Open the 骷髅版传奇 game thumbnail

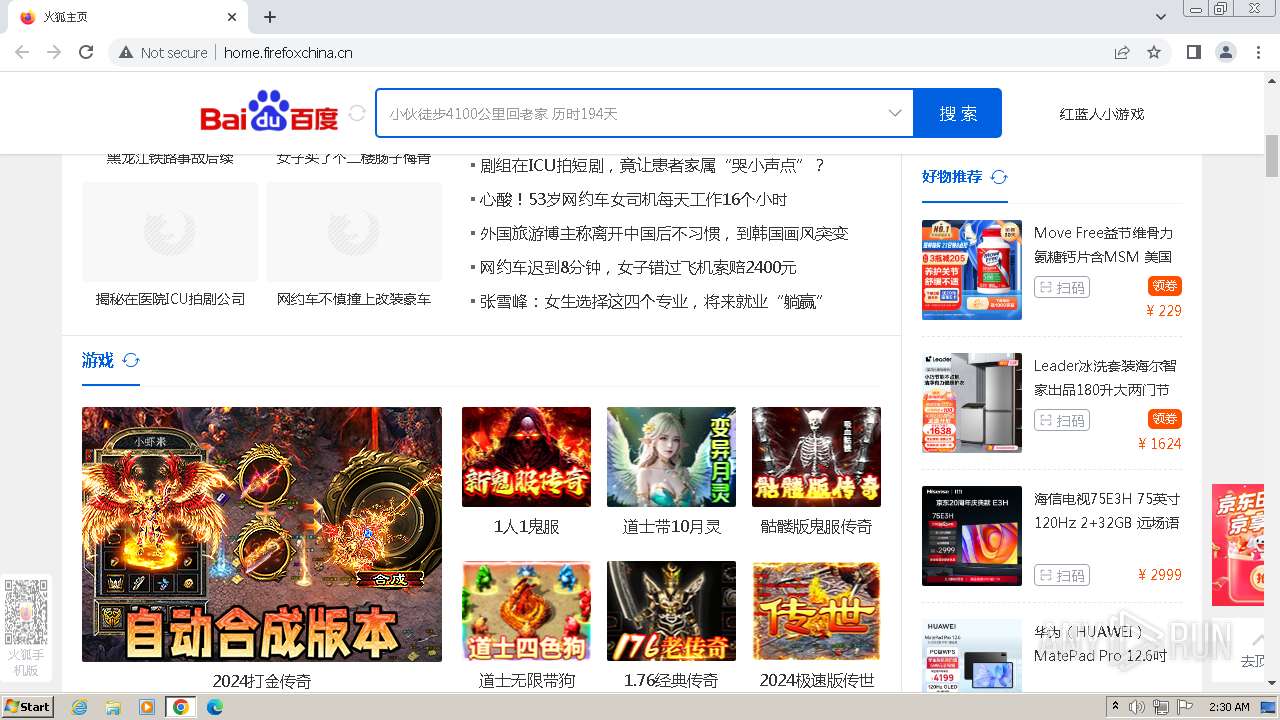[x=816, y=457]
